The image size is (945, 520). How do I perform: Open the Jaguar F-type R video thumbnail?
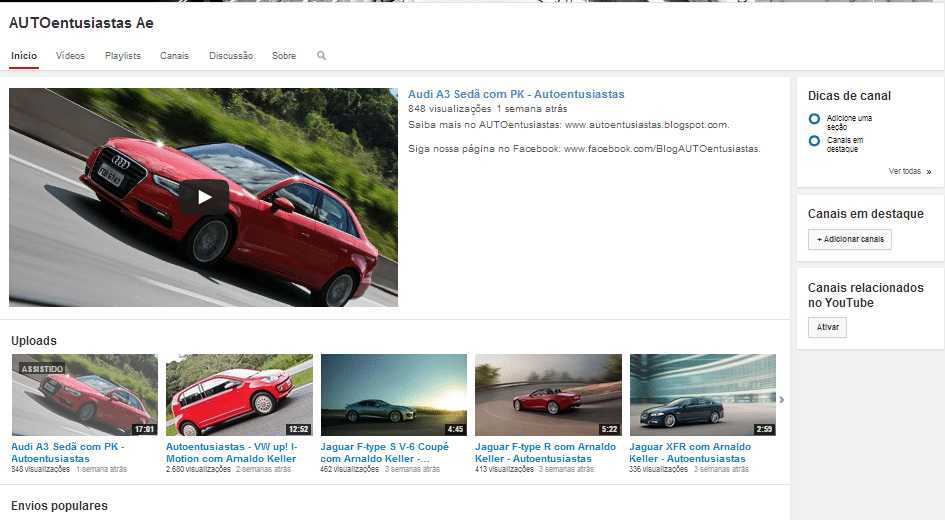[x=548, y=394]
